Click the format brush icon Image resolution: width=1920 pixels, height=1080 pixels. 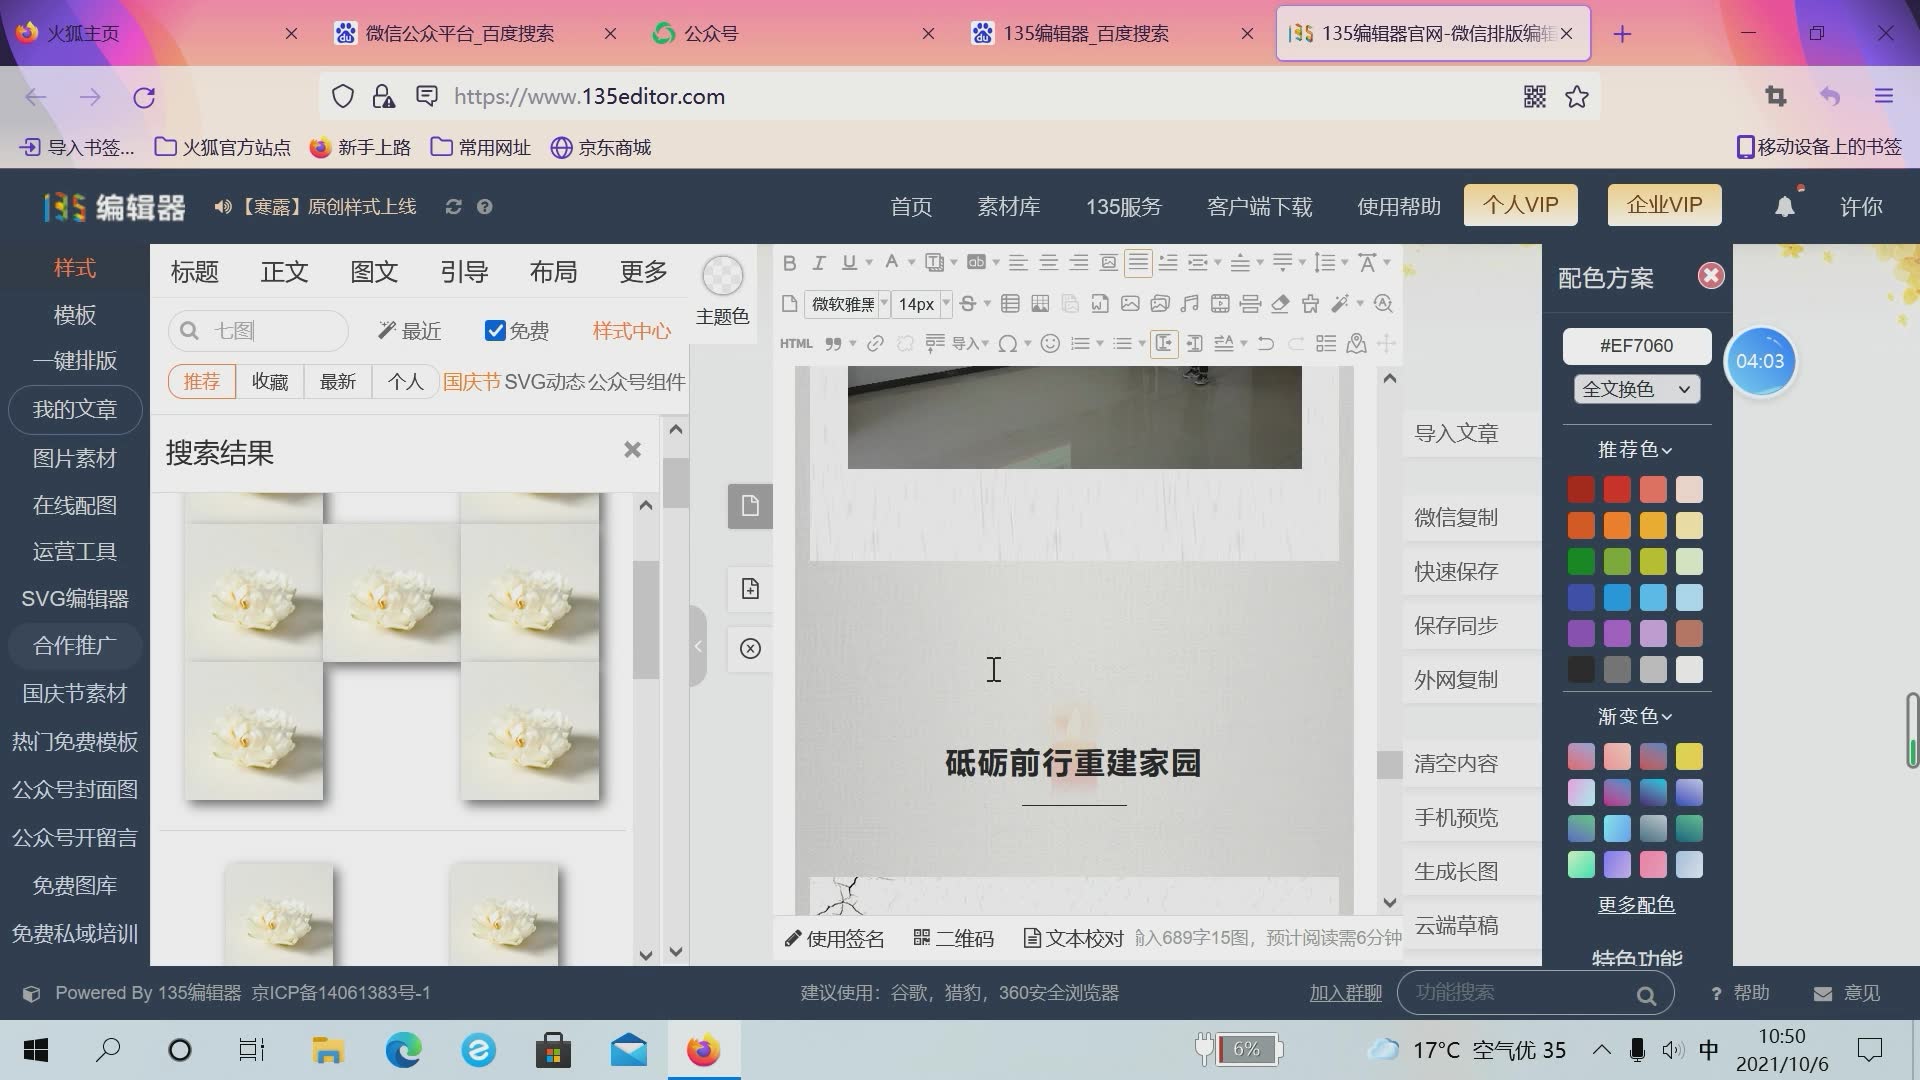coord(1310,304)
